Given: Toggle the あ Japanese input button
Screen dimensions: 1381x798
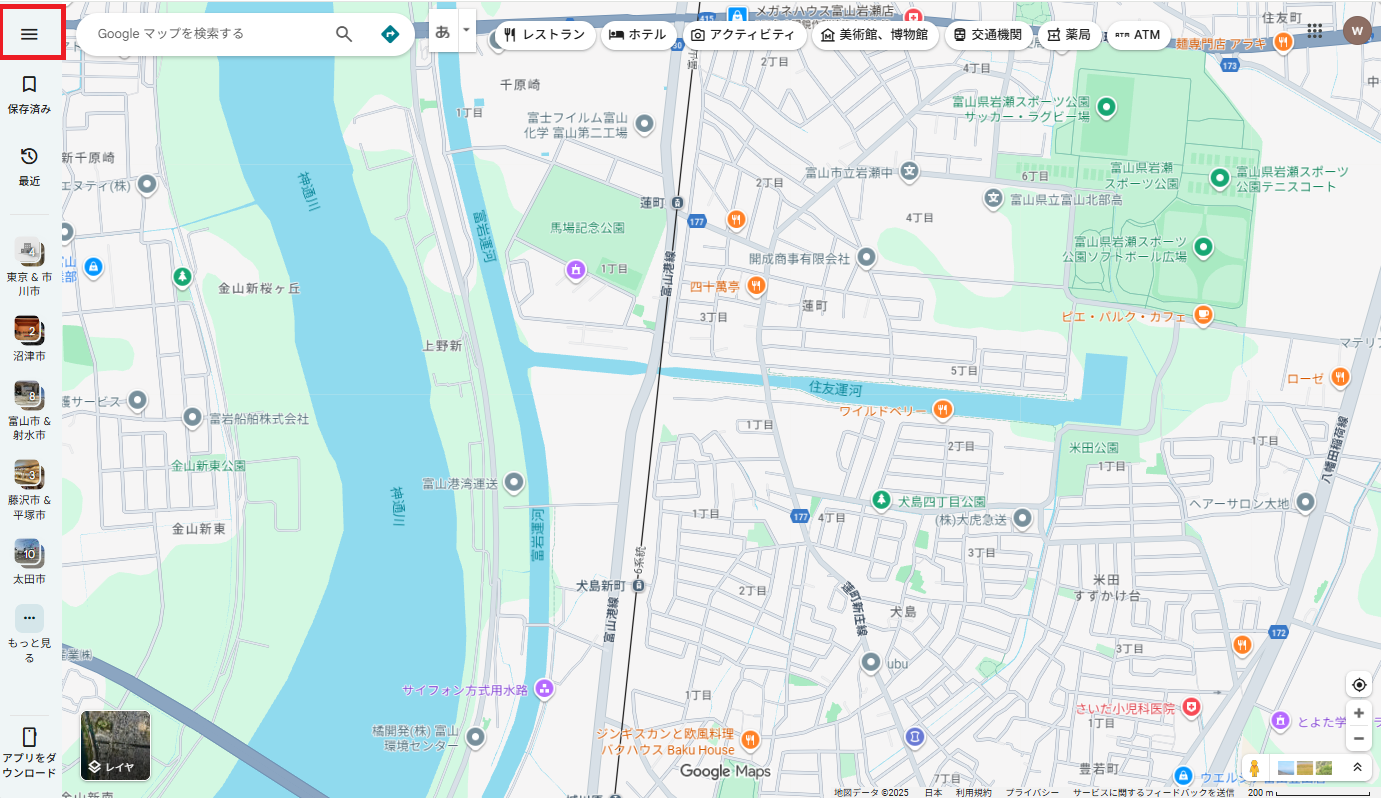Looking at the screenshot, I should coord(441,31).
